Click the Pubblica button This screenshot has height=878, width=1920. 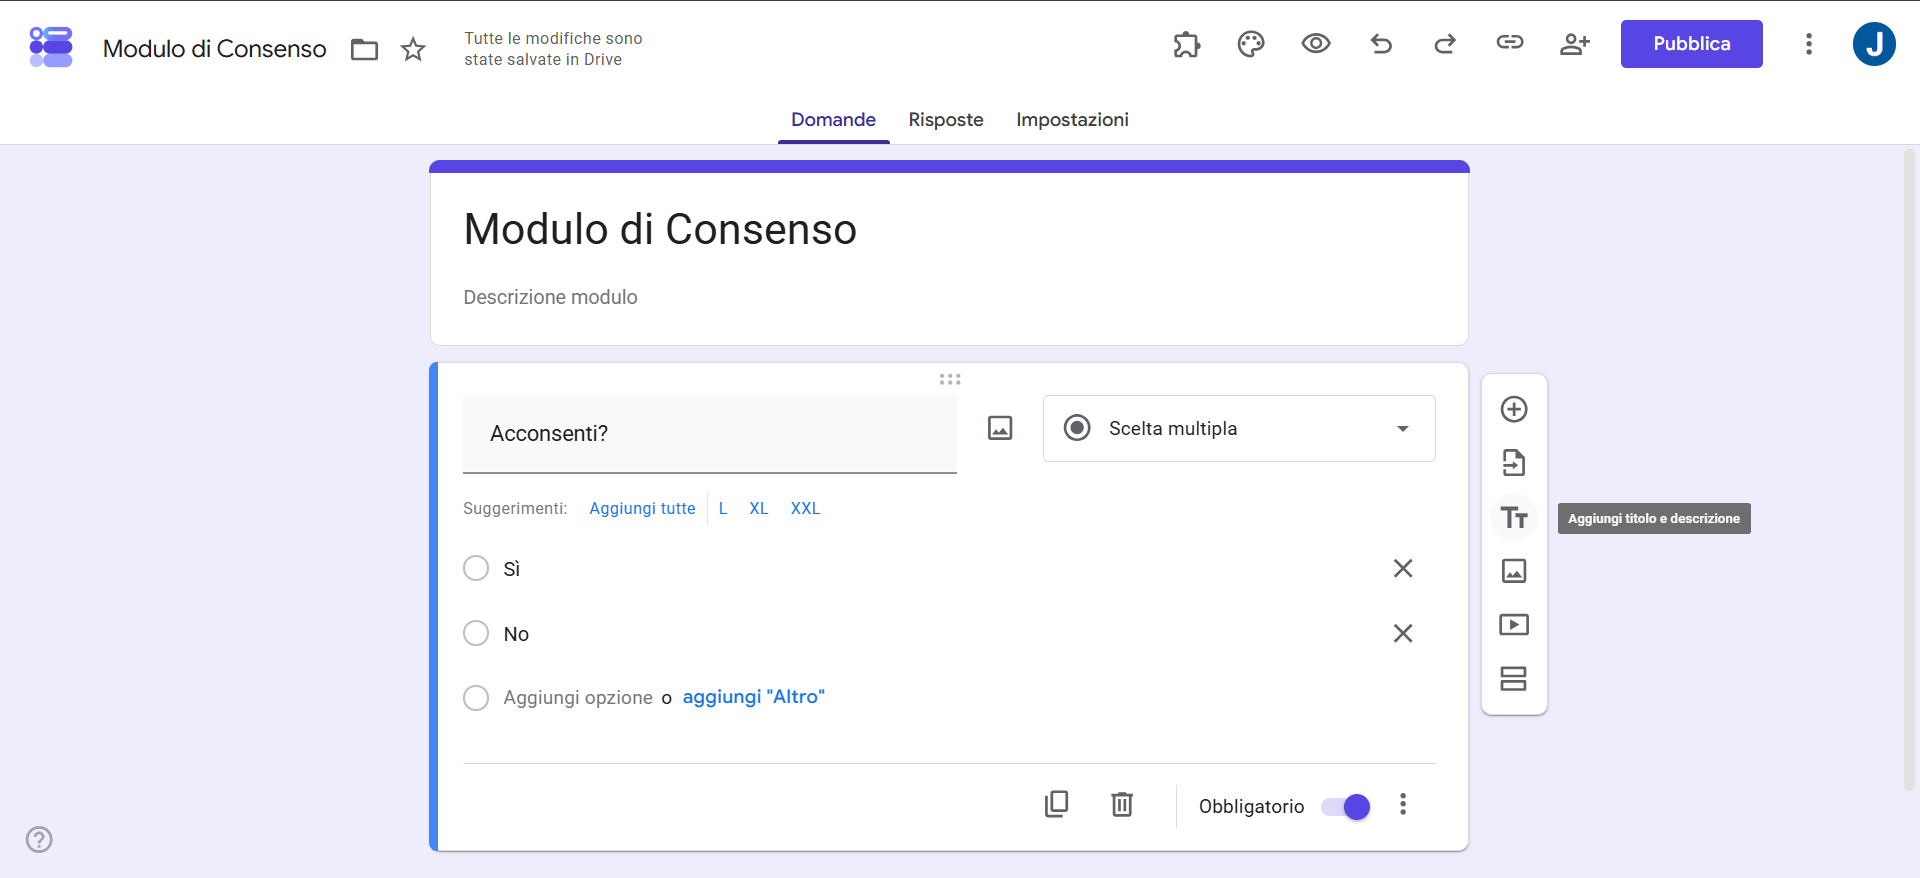(1691, 44)
